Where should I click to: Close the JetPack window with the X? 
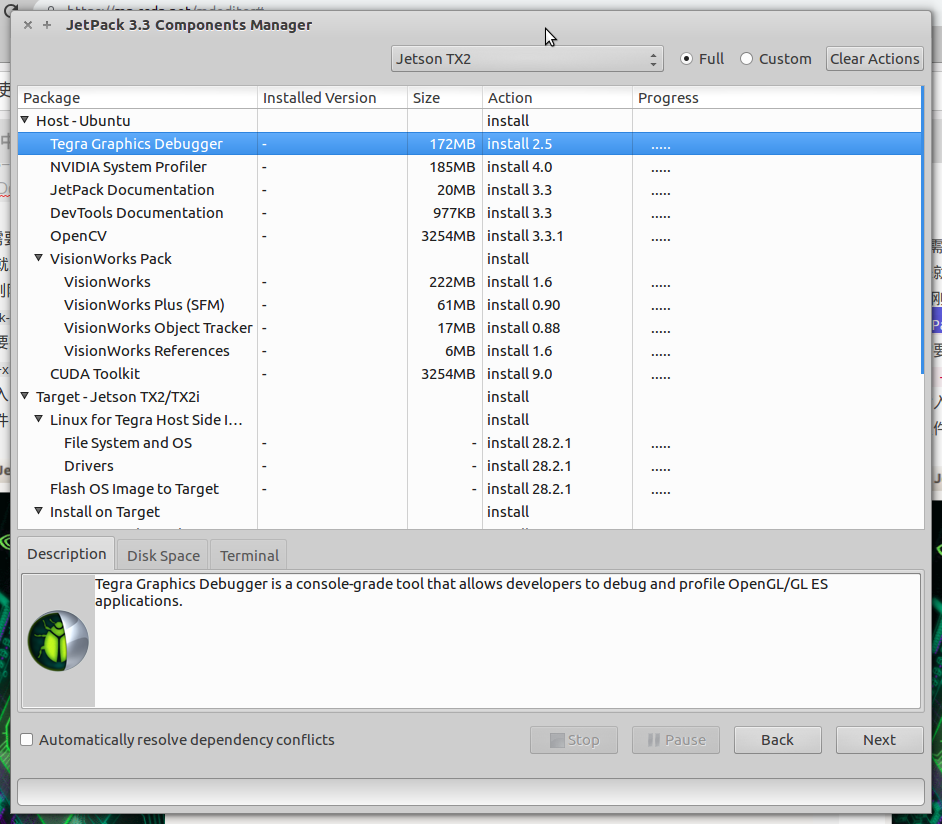pos(28,25)
